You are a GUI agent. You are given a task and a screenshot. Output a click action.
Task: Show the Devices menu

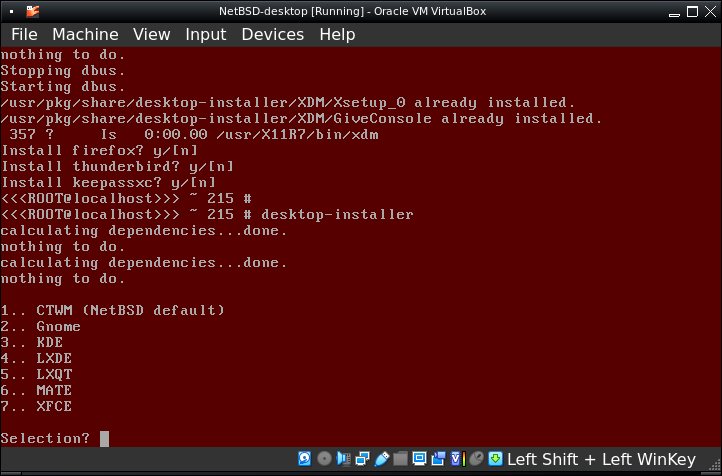tap(272, 34)
